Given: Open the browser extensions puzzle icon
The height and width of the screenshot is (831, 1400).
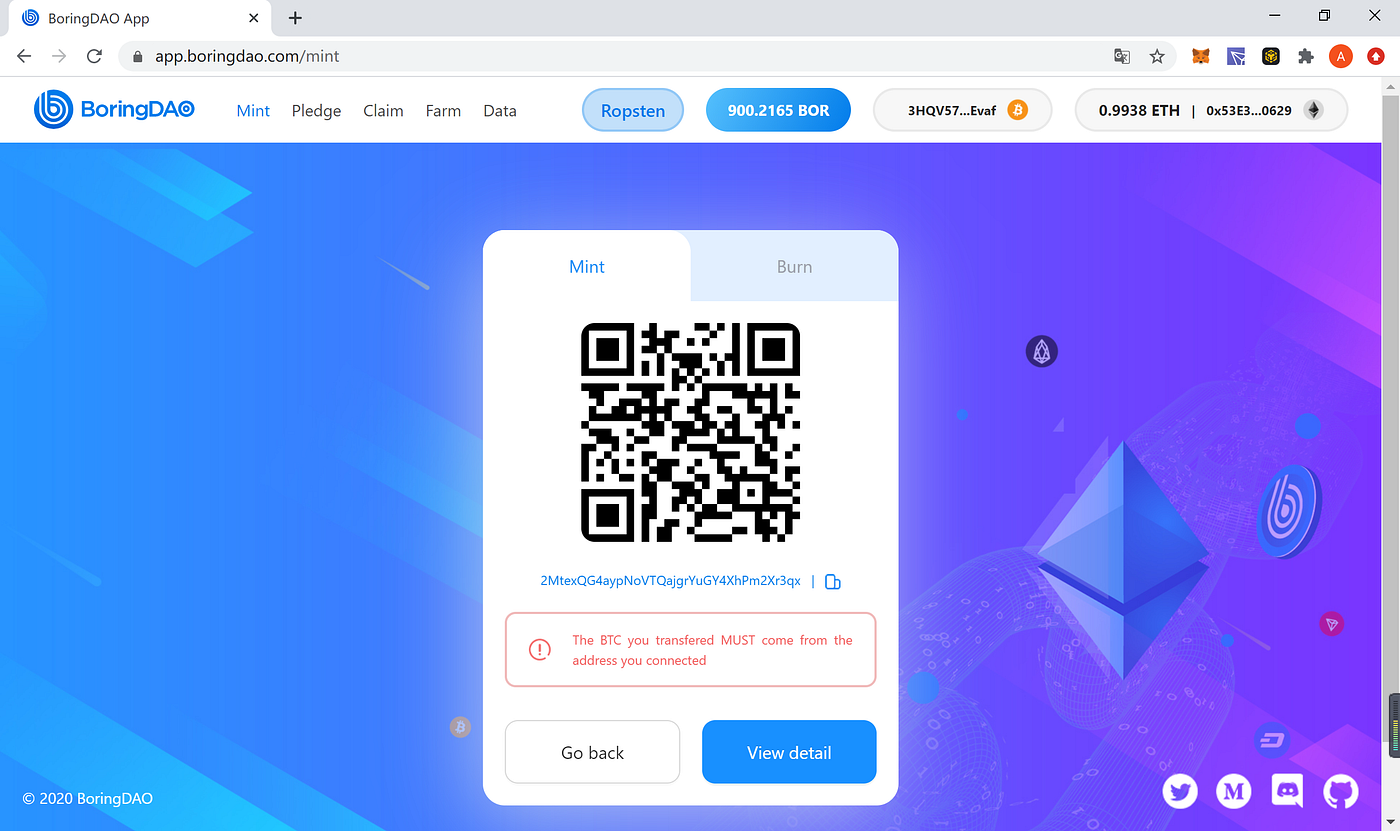Looking at the screenshot, I should 1305,56.
